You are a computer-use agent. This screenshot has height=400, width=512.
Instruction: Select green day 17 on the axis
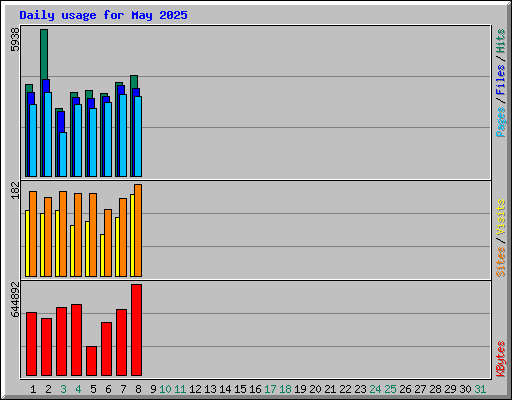point(270,389)
